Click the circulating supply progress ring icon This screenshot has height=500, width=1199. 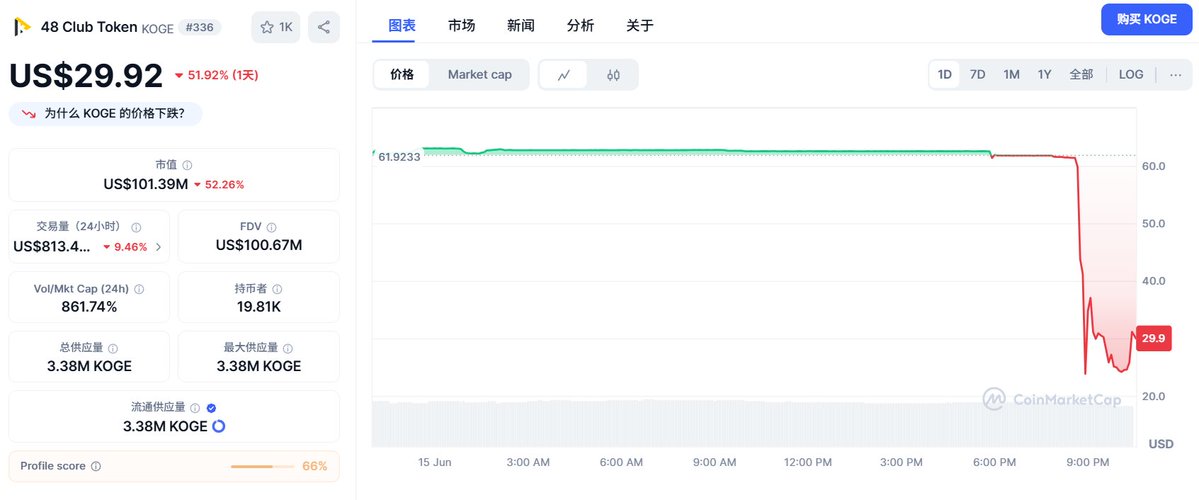(219, 426)
